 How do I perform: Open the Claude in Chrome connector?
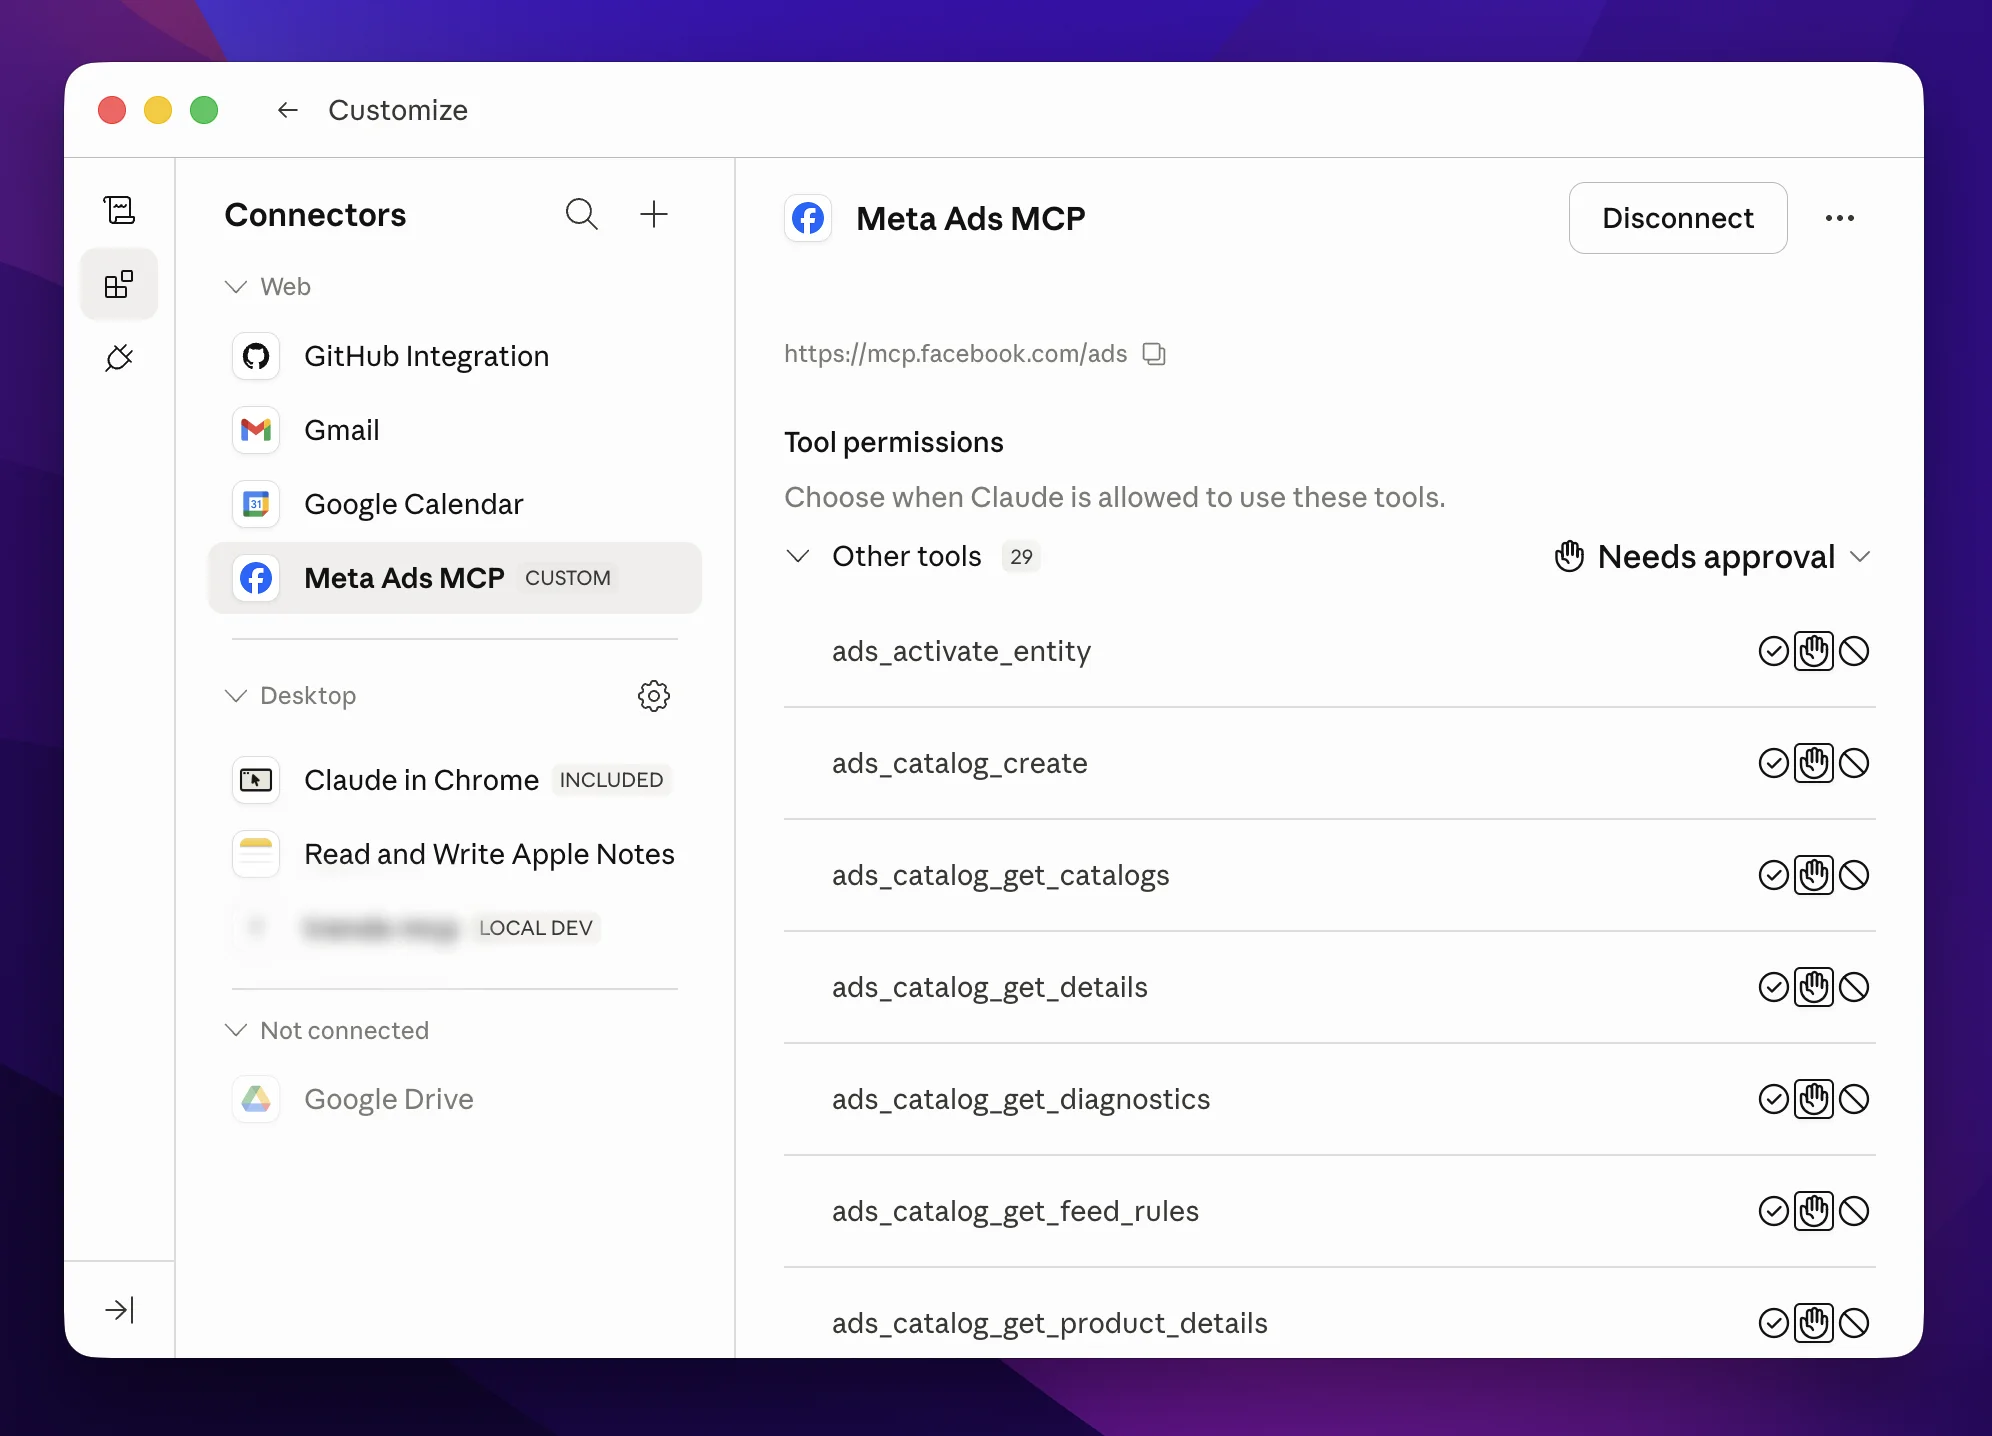(x=455, y=780)
